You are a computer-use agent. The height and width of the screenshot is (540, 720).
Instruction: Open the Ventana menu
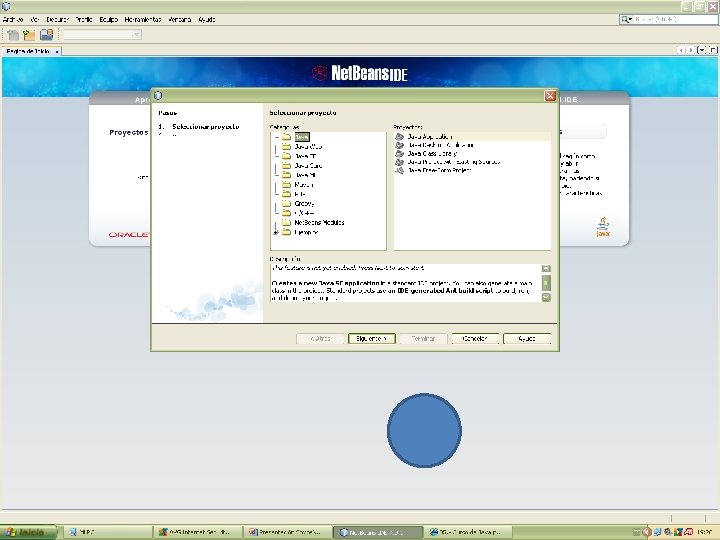[x=180, y=19]
